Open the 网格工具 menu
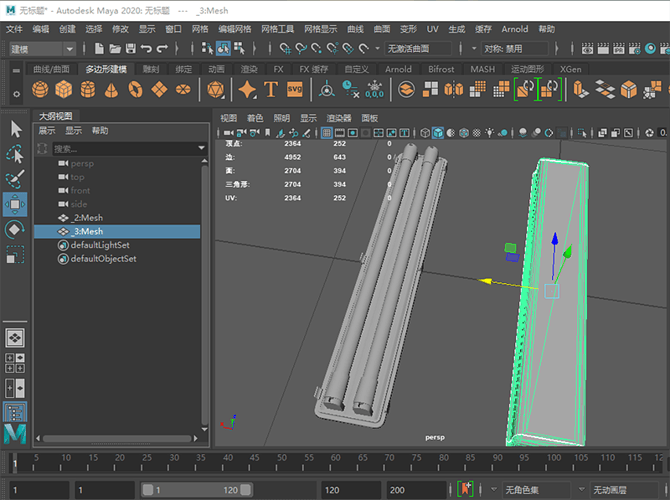The image size is (670, 500). [278, 30]
